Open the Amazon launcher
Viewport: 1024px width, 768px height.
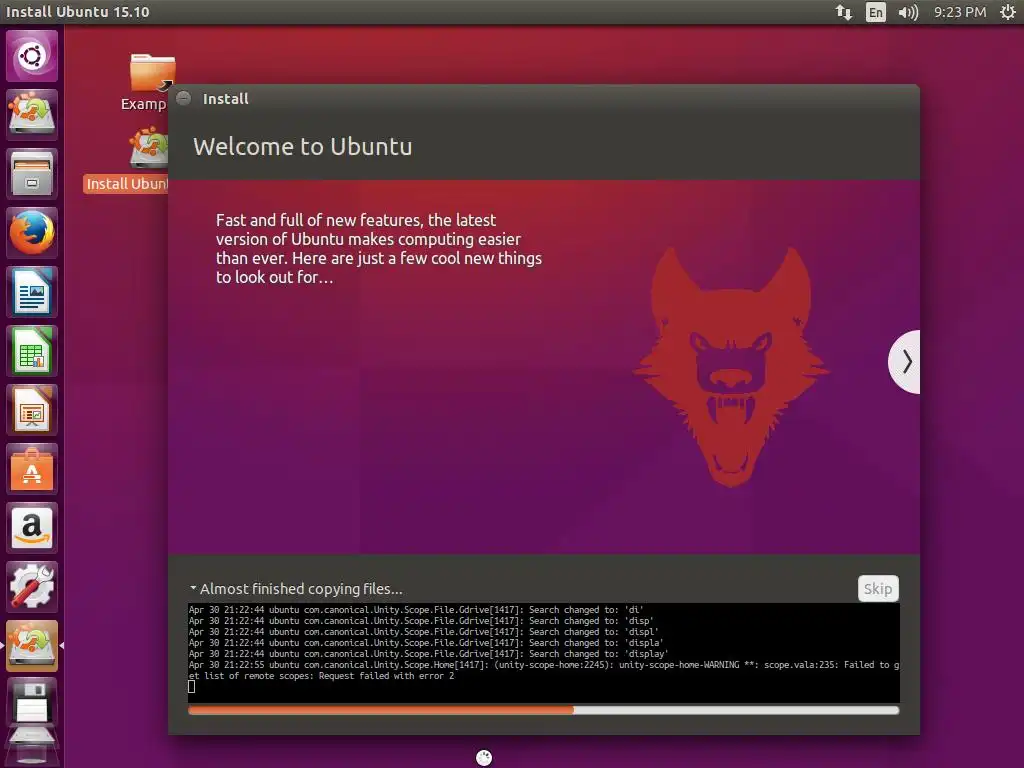click(x=31, y=528)
